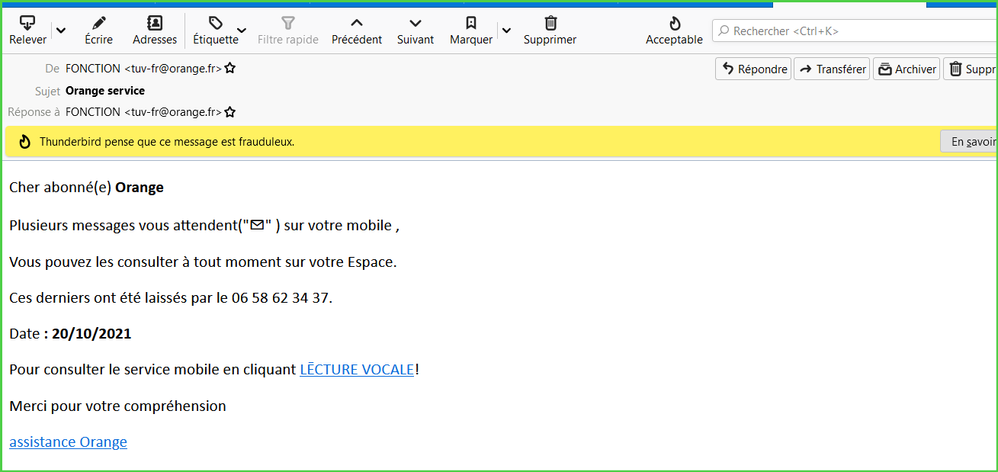
Task: Click the assistance Orange link
Action: [68, 442]
